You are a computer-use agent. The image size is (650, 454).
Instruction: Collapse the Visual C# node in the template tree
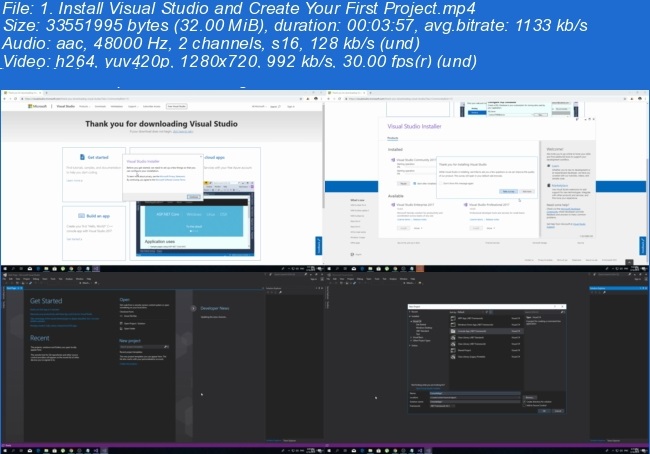point(411,321)
